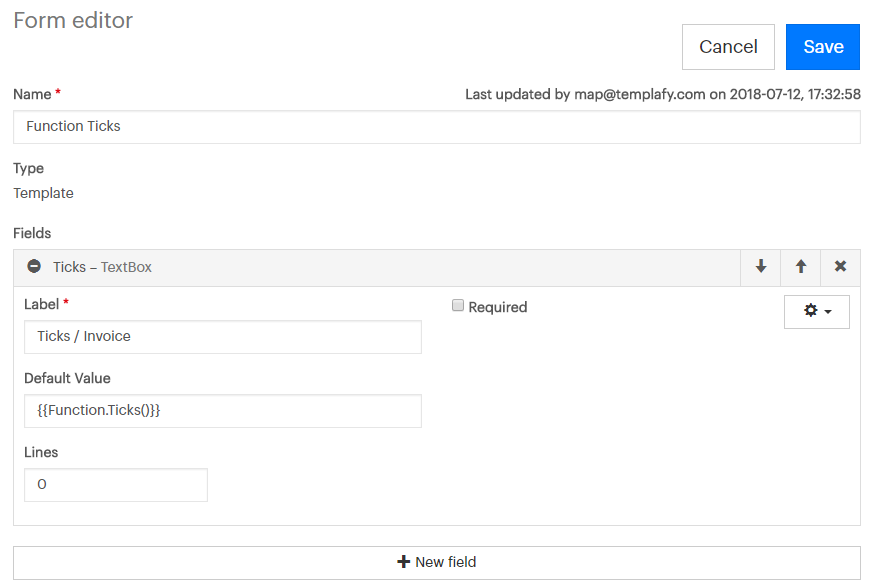
Task: Click into the Default Value input
Action: coord(222,411)
